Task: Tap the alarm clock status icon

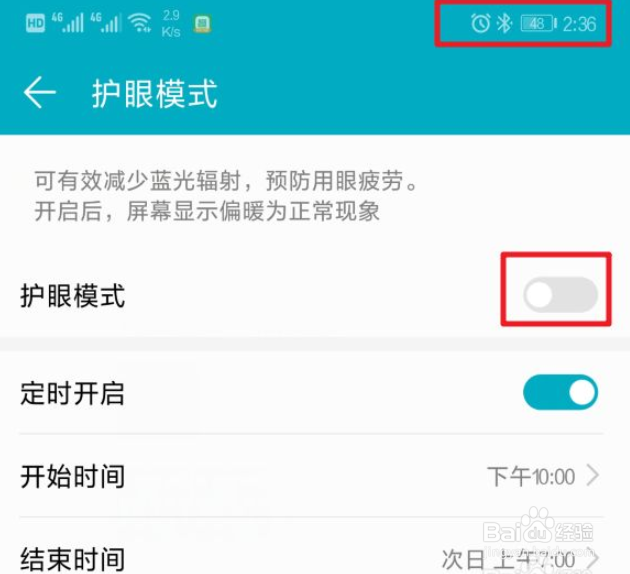Action: [x=480, y=23]
